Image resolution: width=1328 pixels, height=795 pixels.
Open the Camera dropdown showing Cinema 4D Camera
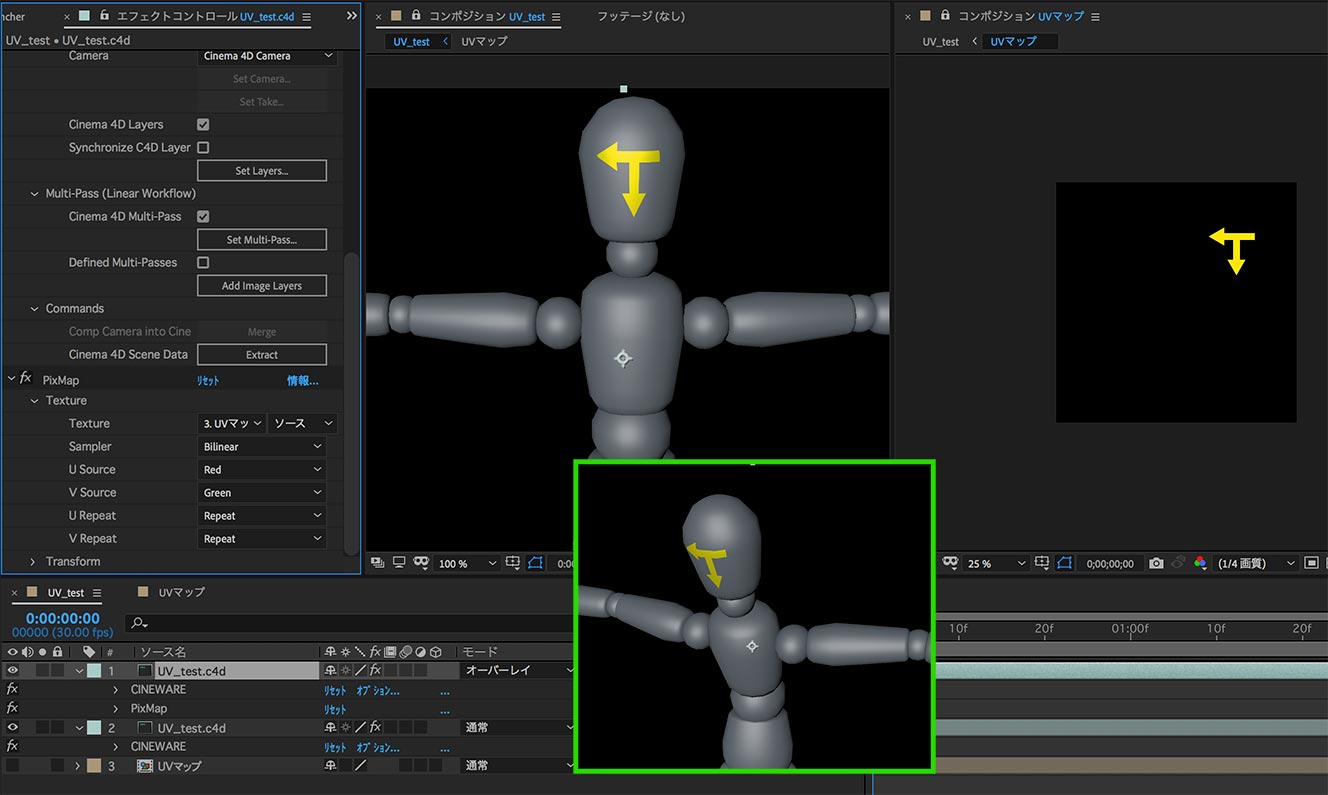tap(266, 56)
